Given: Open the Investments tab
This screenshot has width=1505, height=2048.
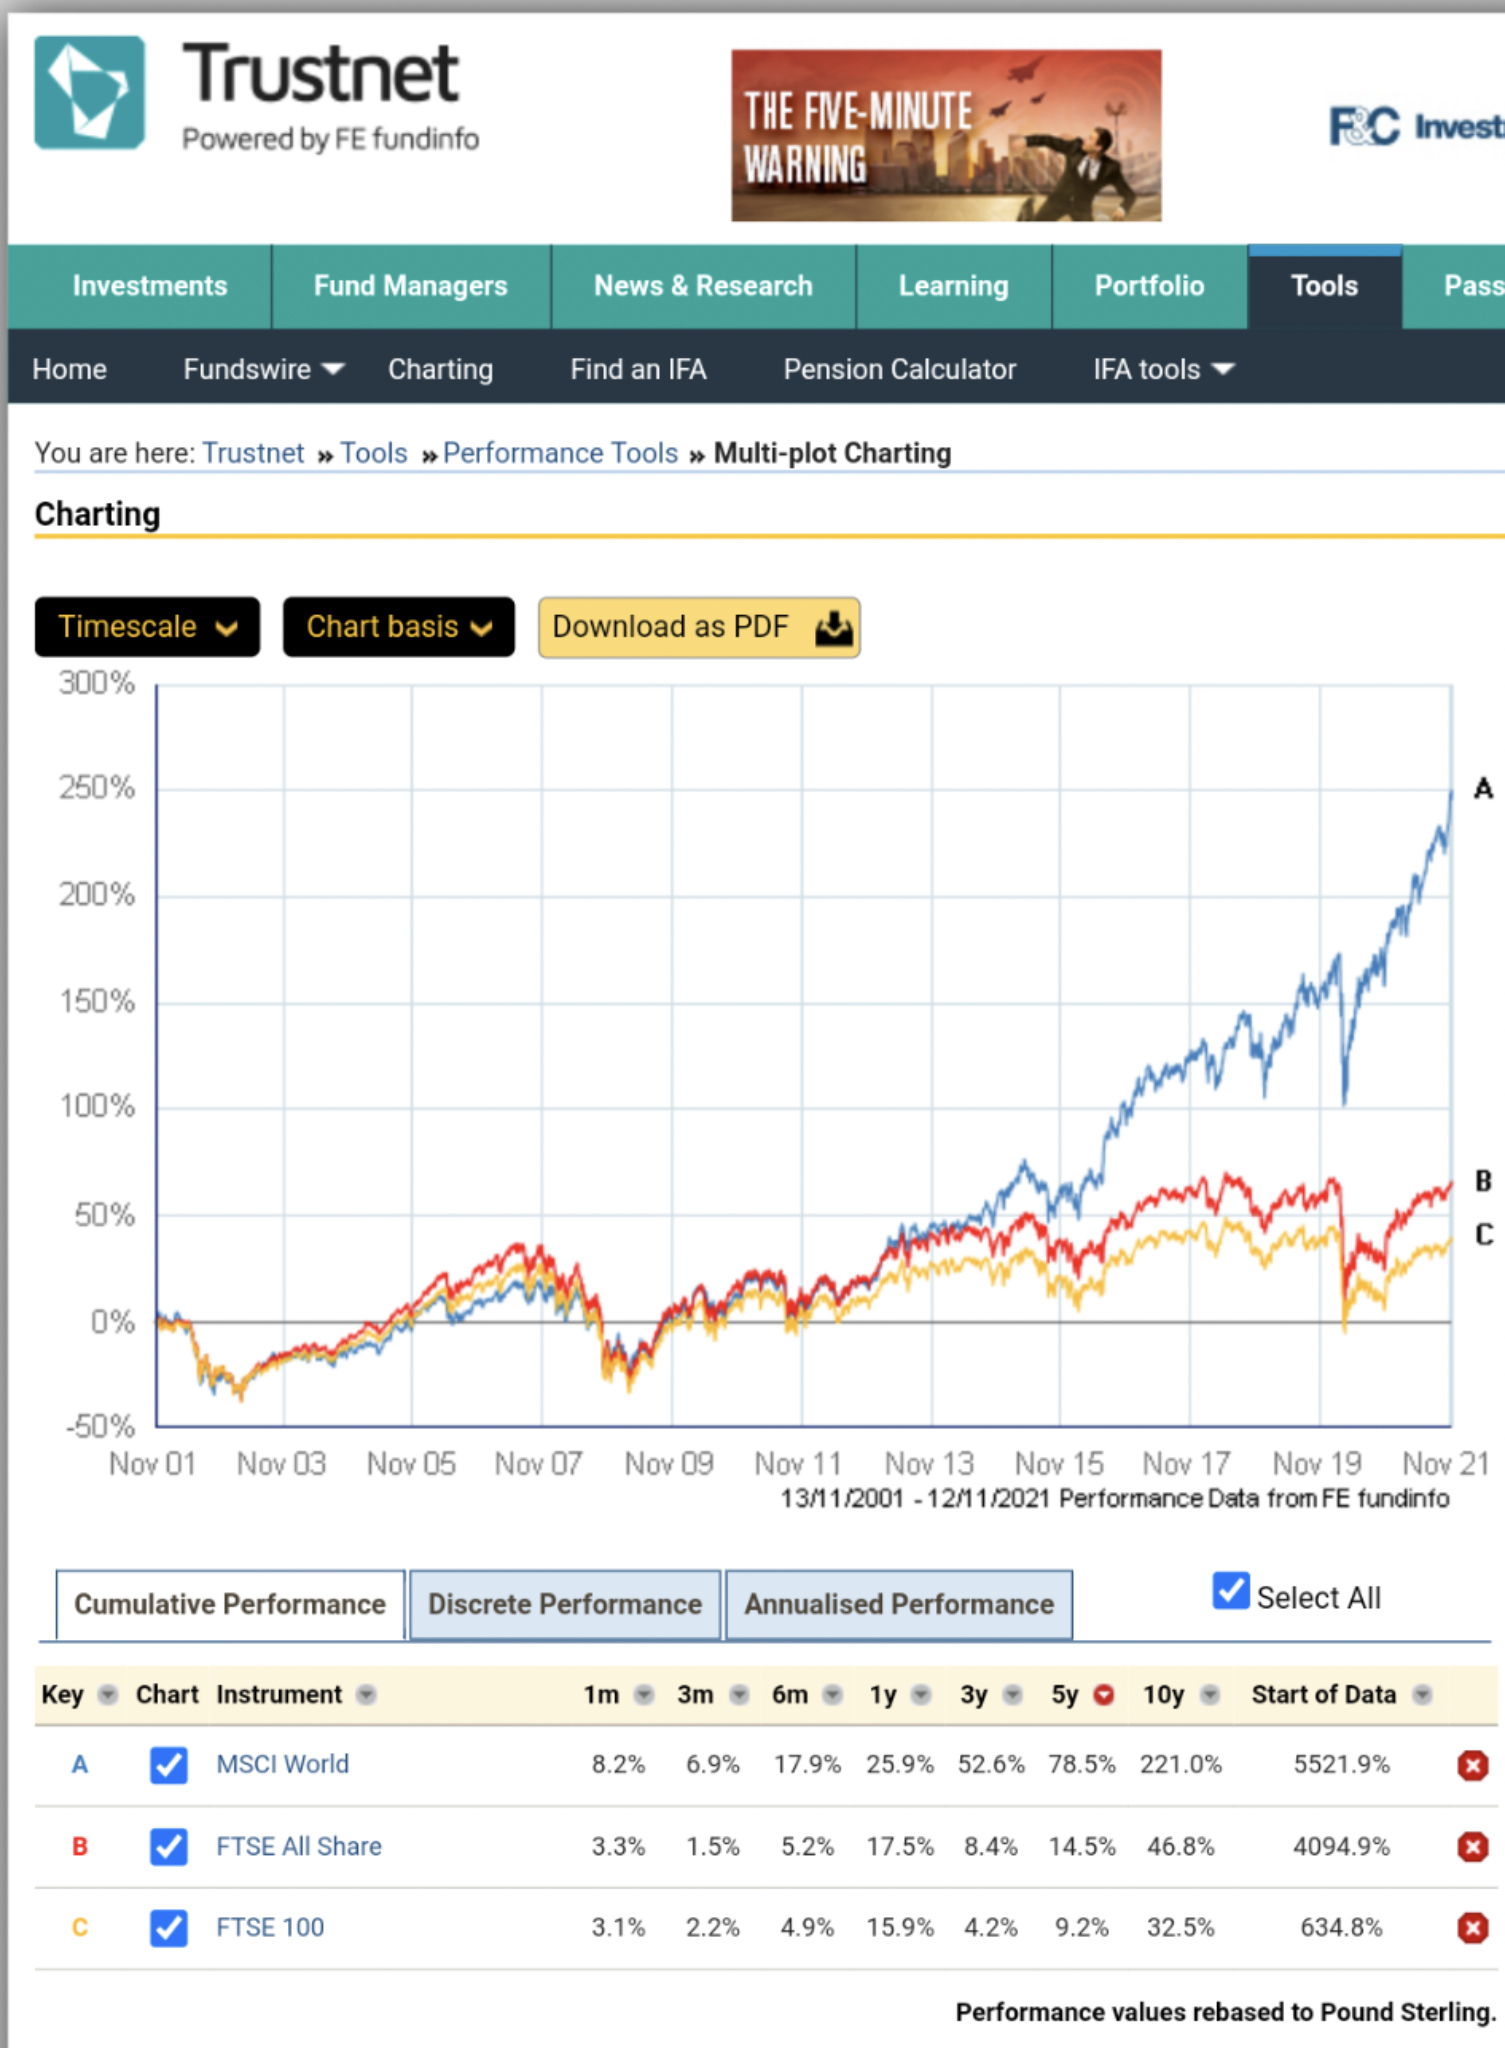Looking at the screenshot, I should pos(150,286).
